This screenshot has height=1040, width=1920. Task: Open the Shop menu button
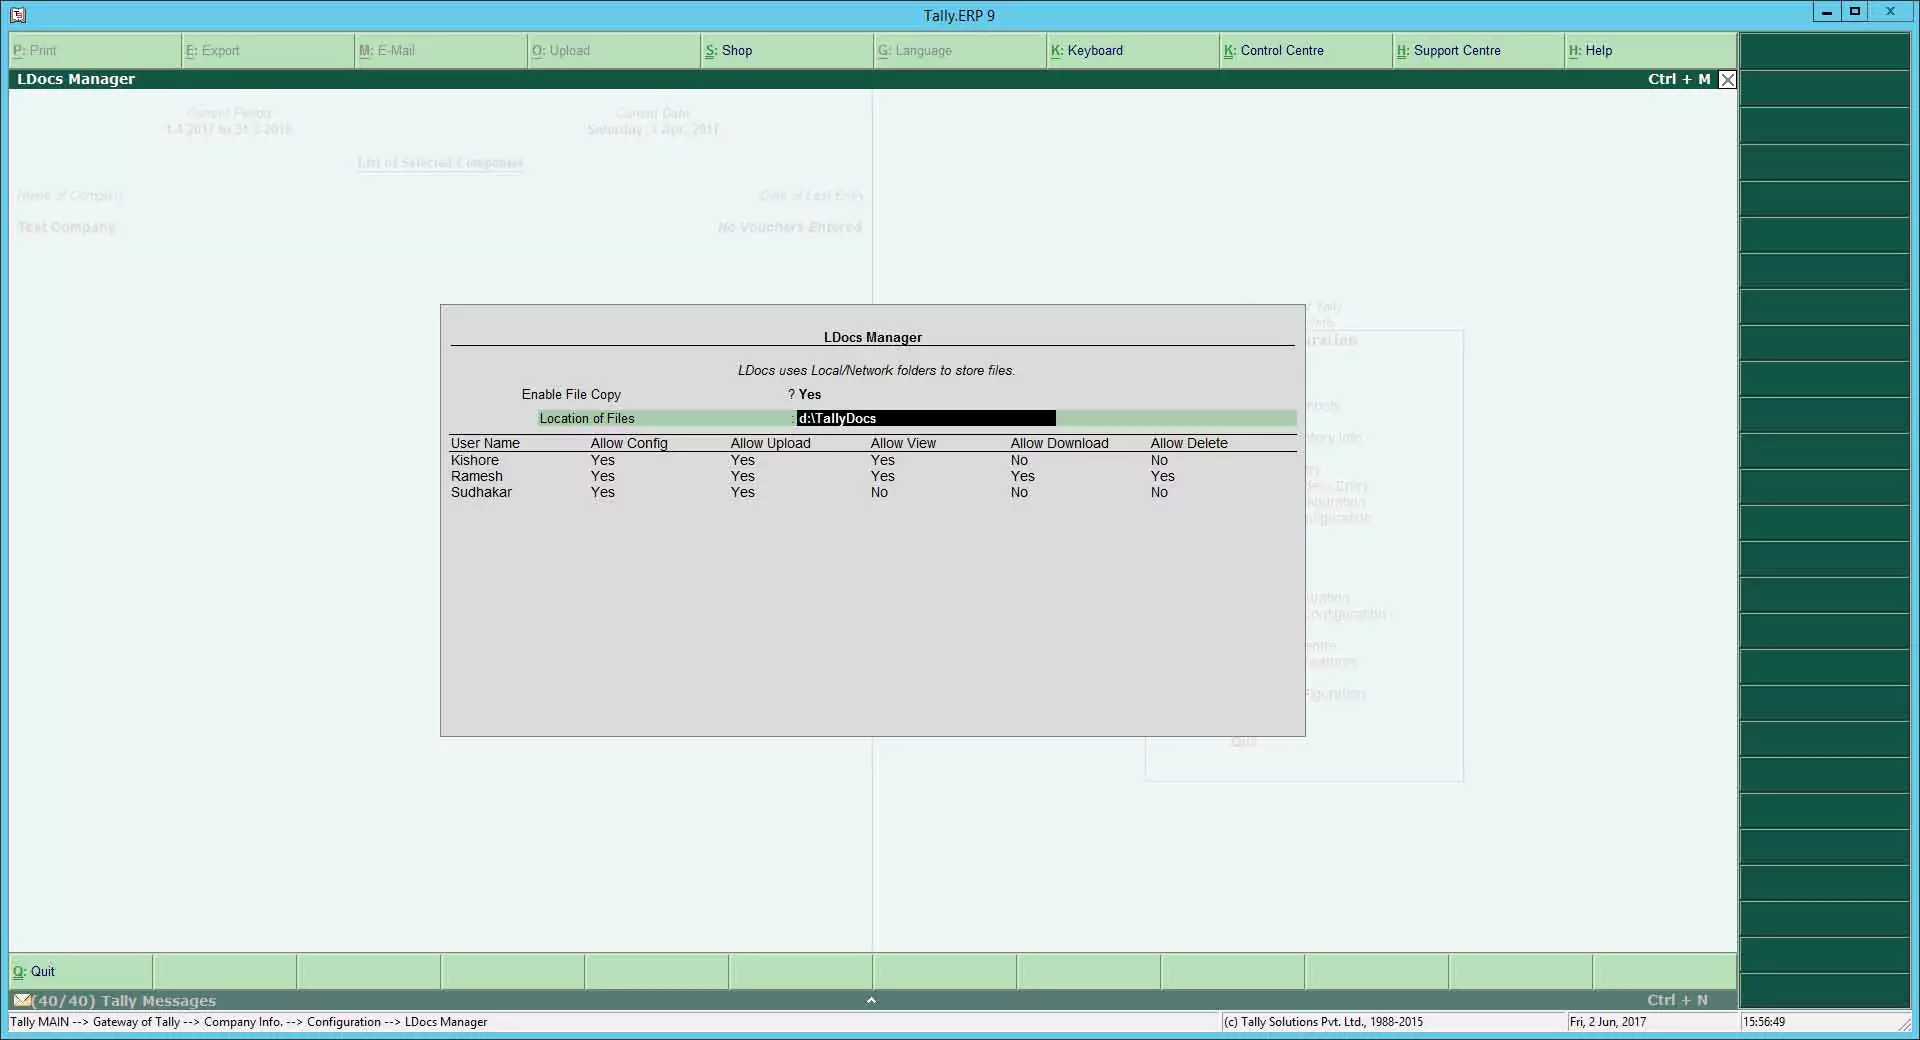click(x=787, y=51)
